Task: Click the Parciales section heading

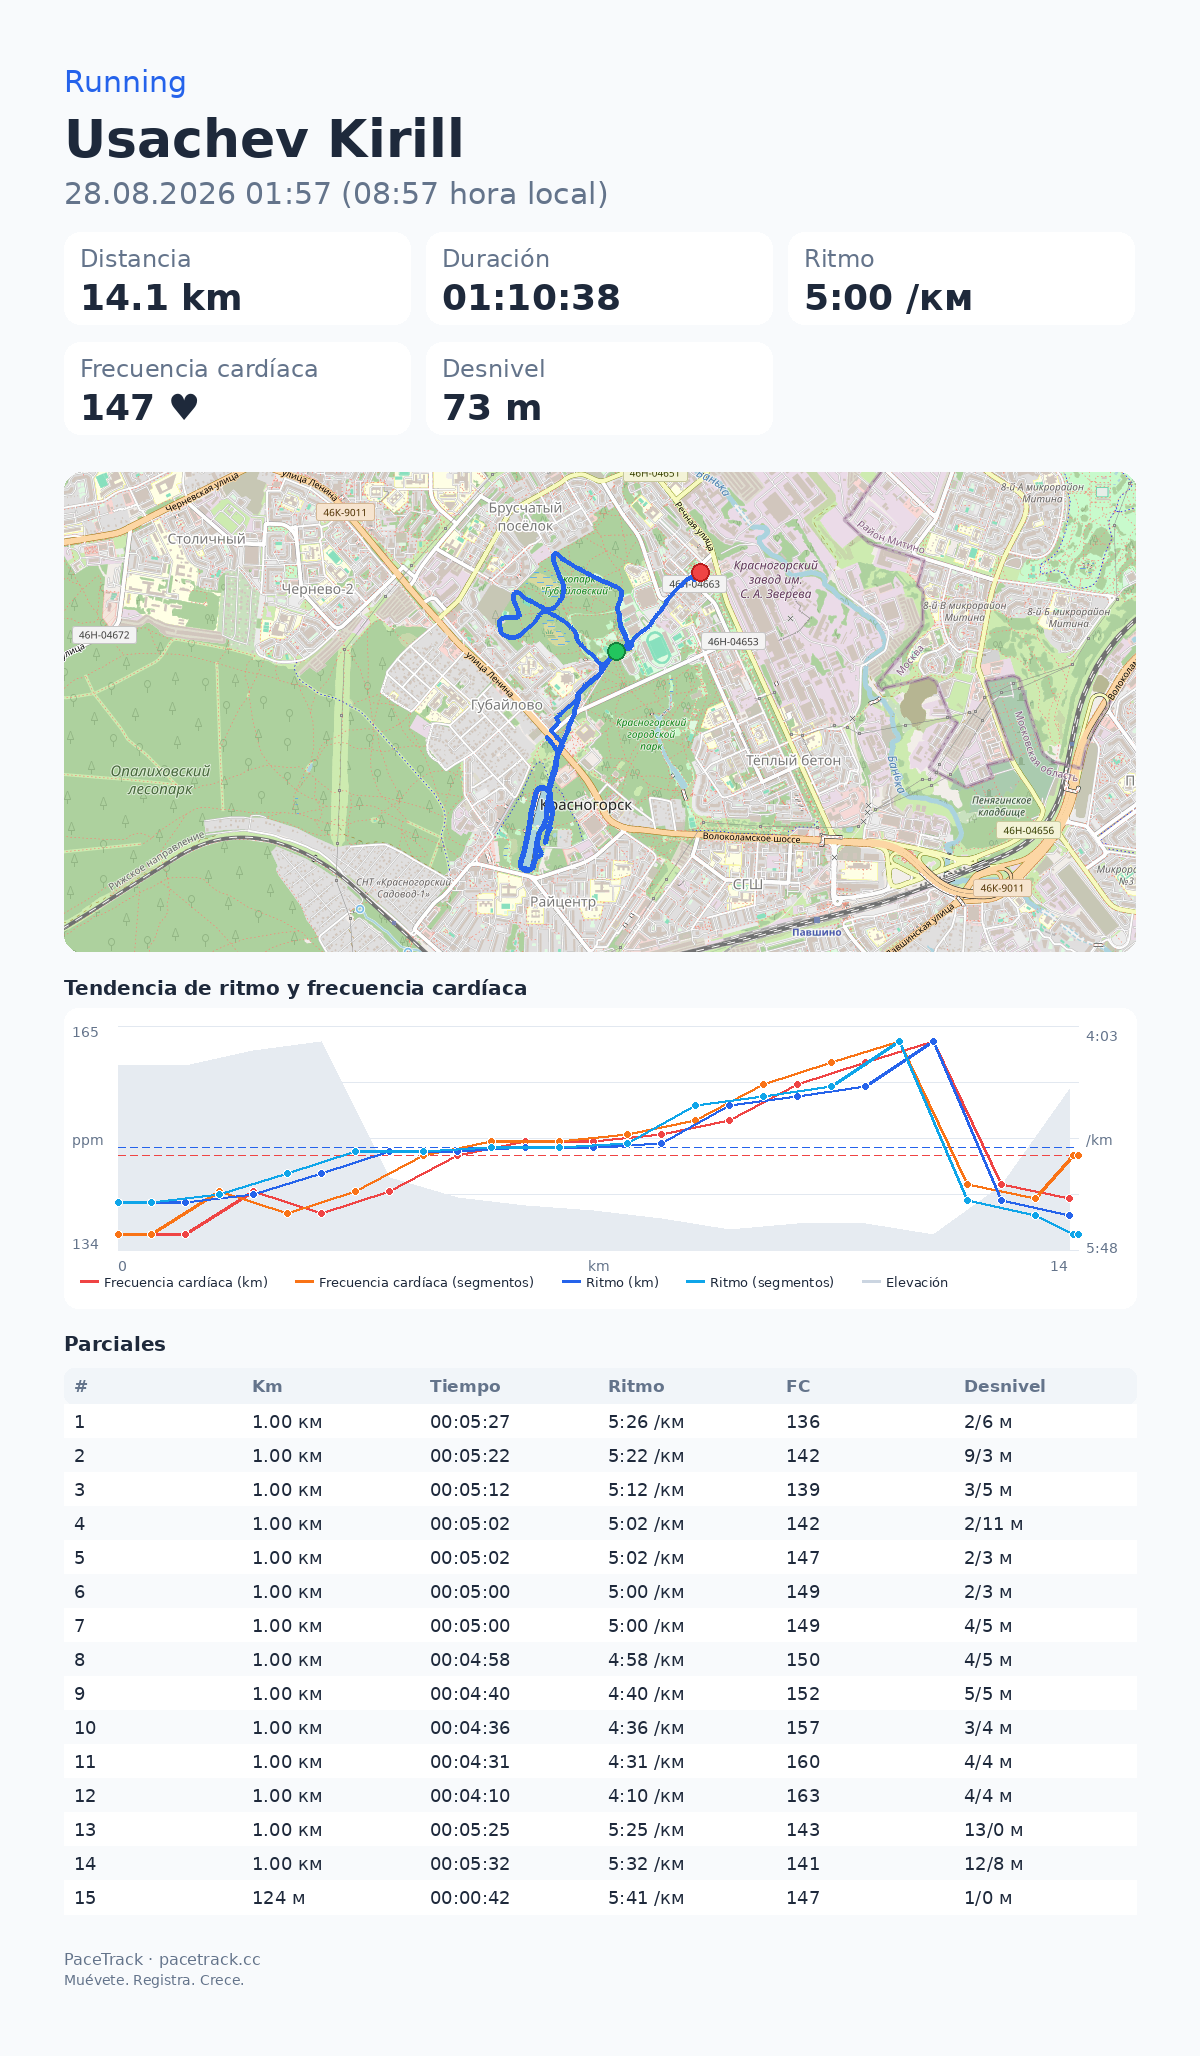Action: [115, 1344]
